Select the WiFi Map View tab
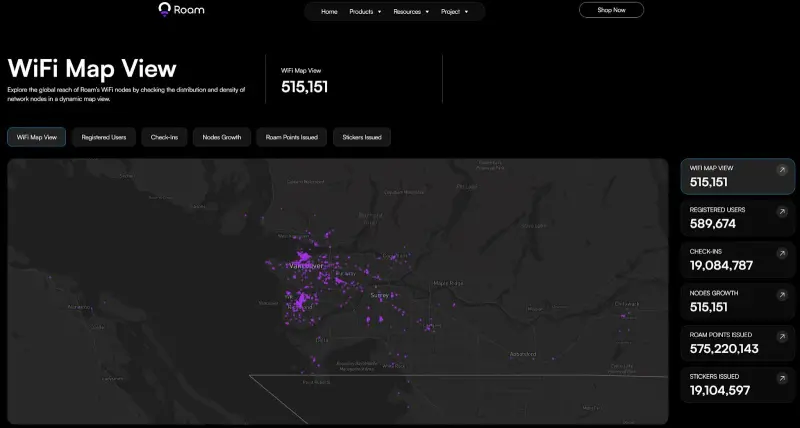 point(37,137)
